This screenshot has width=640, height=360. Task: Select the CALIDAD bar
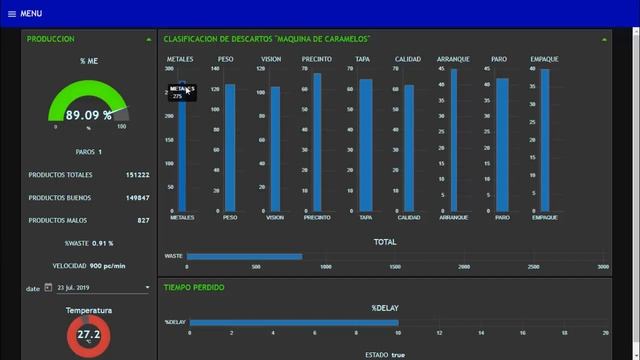pos(409,148)
